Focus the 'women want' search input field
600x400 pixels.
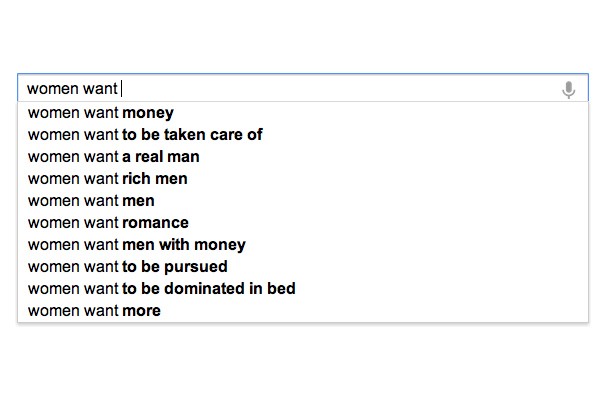click(x=300, y=89)
